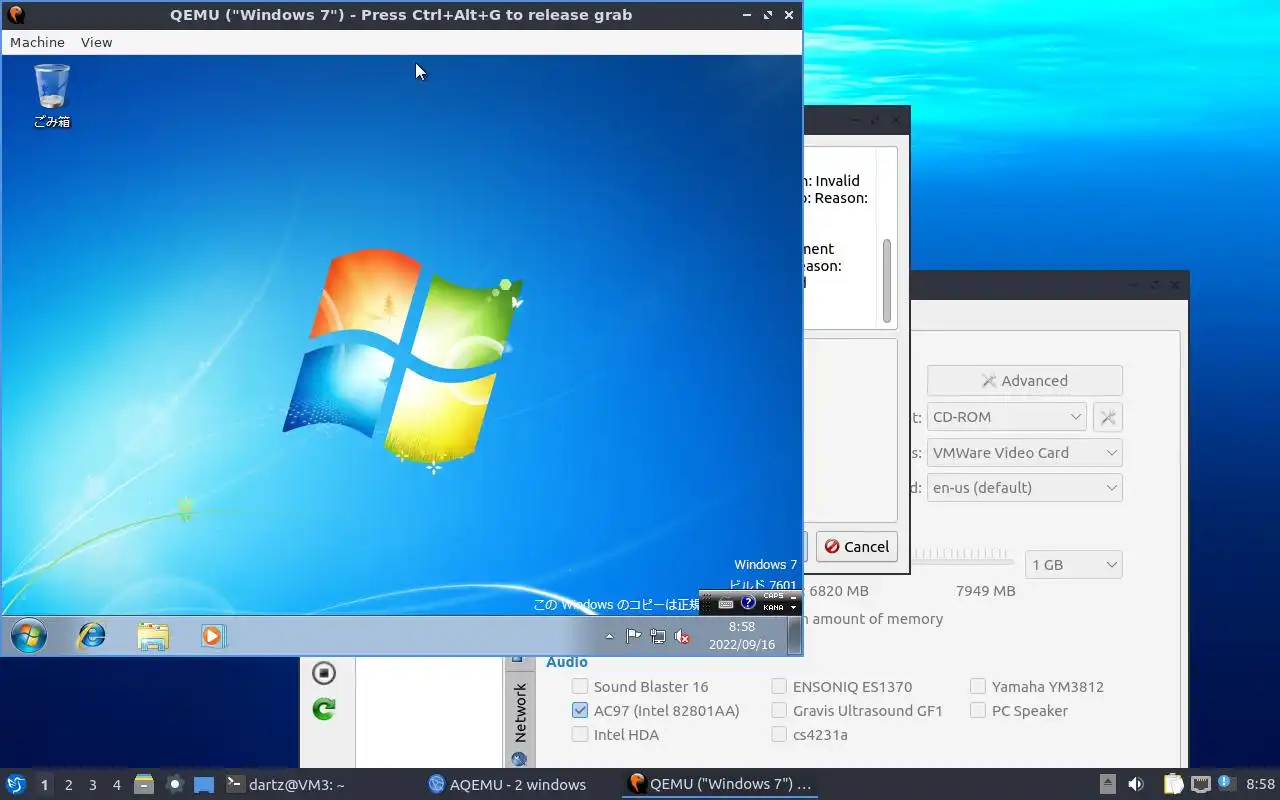Click the tools icon beside CD-ROM dropdown
The image size is (1280, 800).
tap(1108, 417)
